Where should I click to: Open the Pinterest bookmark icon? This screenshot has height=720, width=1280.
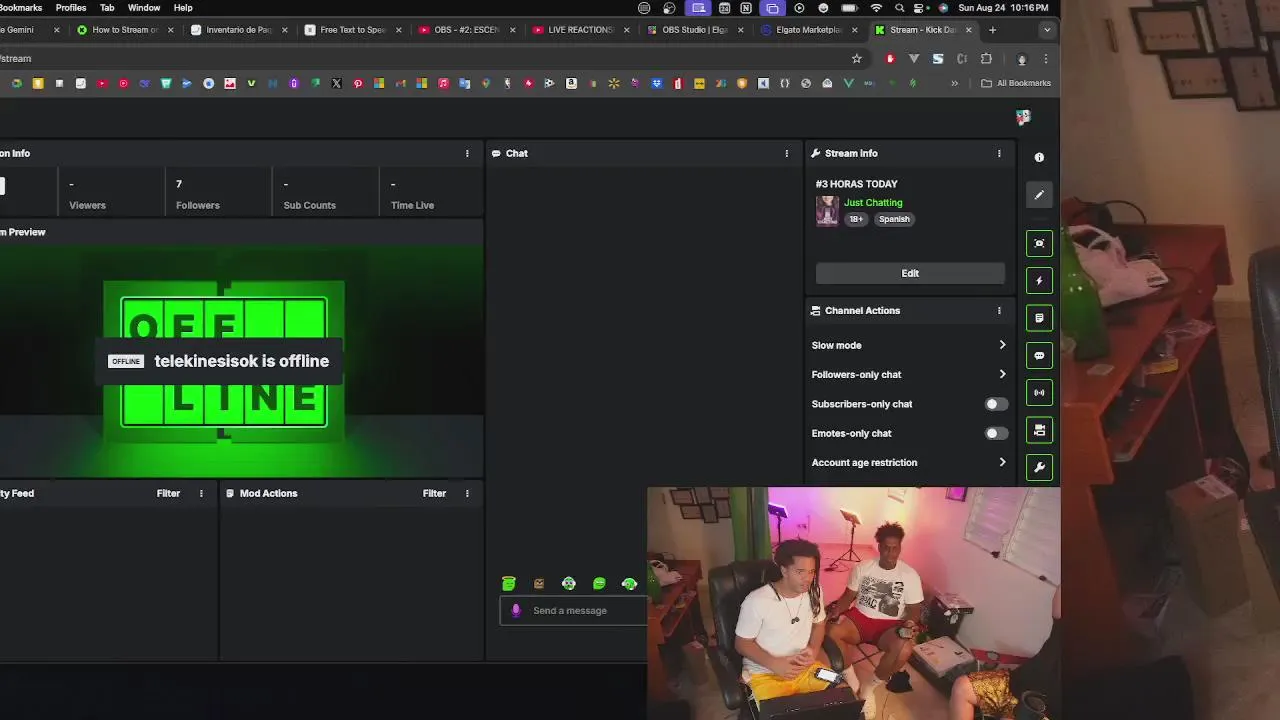[358, 83]
